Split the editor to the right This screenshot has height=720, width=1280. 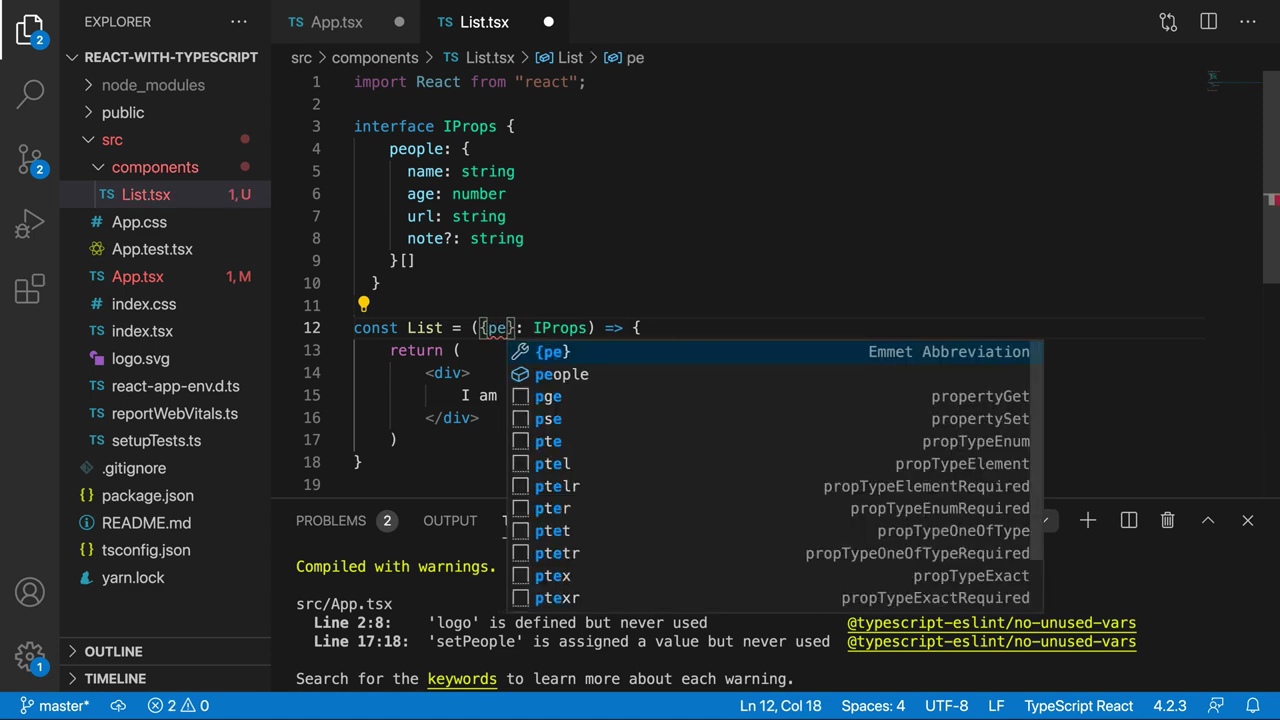pyautogui.click(x=1208, y=21)
